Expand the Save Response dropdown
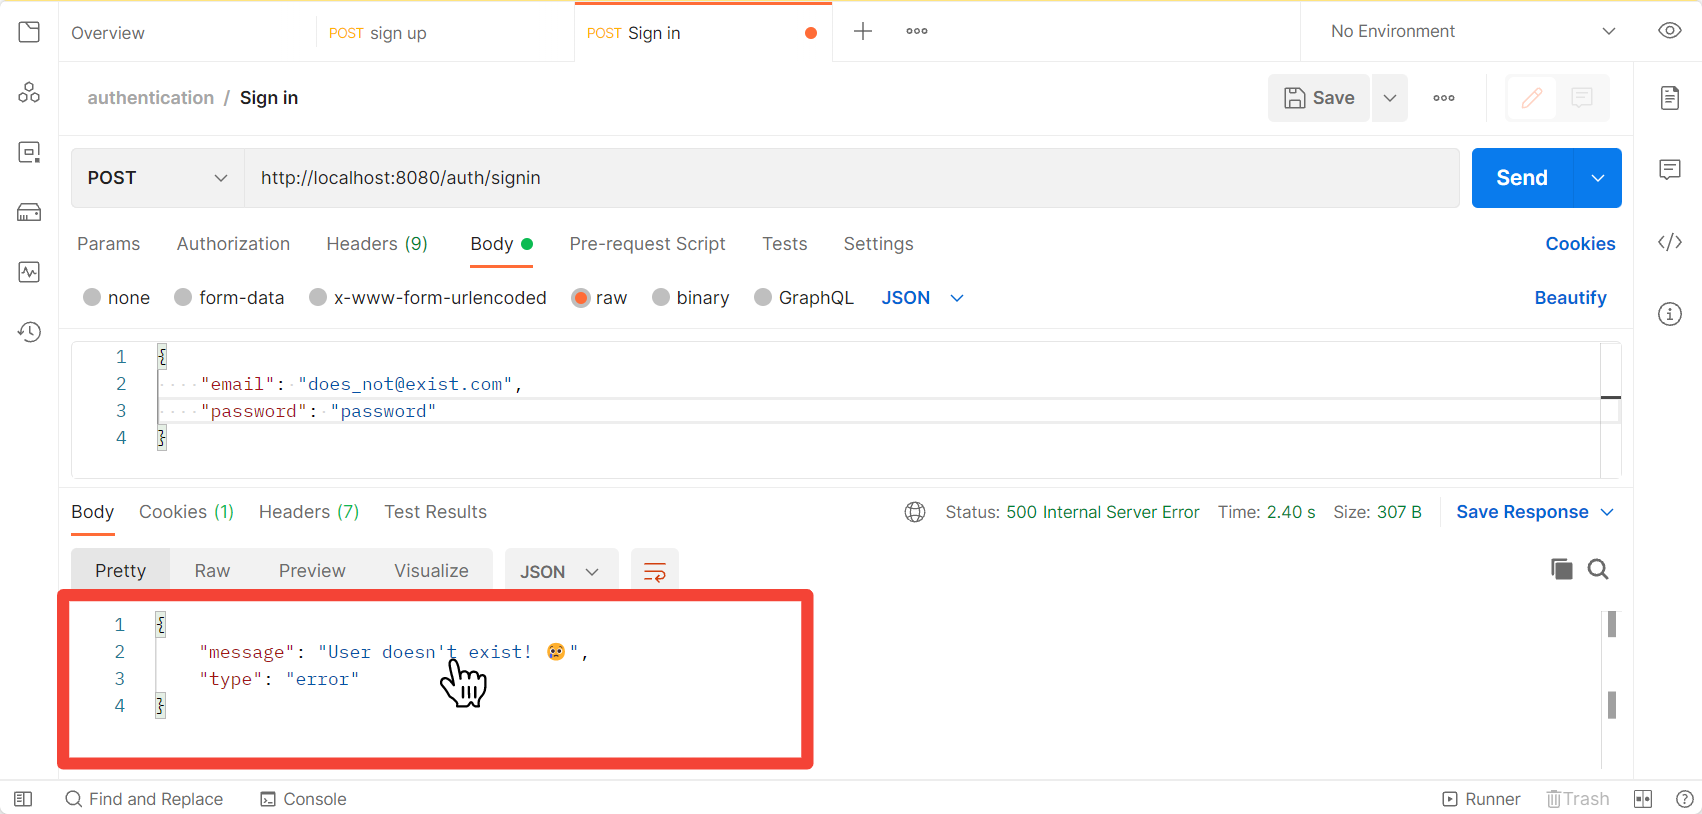 click(1606, 512)
